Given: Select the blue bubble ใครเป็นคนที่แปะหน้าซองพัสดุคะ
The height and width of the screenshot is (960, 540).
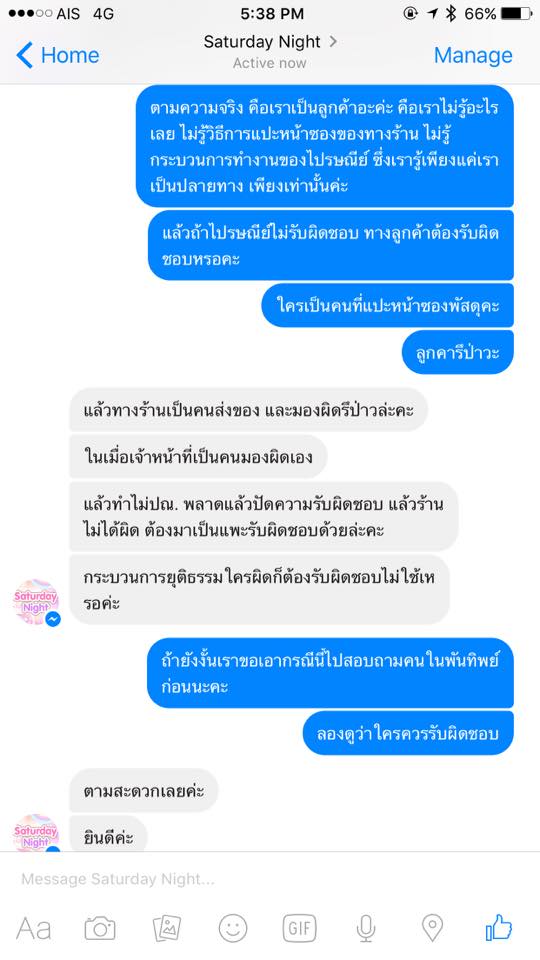Looking at the screenshot, I should point(388,305).
